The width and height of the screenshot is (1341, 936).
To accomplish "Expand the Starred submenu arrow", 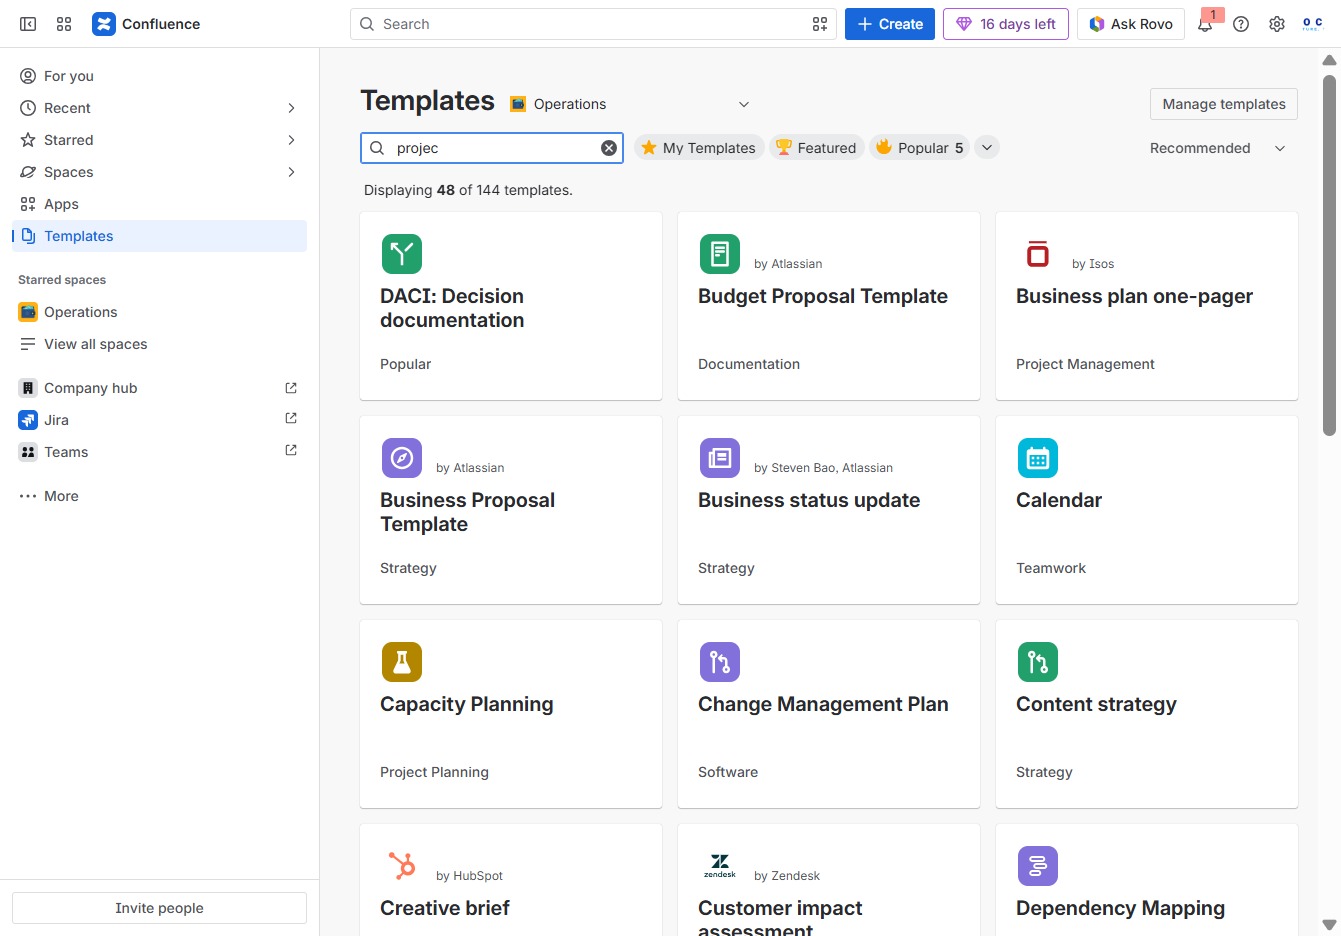I will (x=291, y=140).
